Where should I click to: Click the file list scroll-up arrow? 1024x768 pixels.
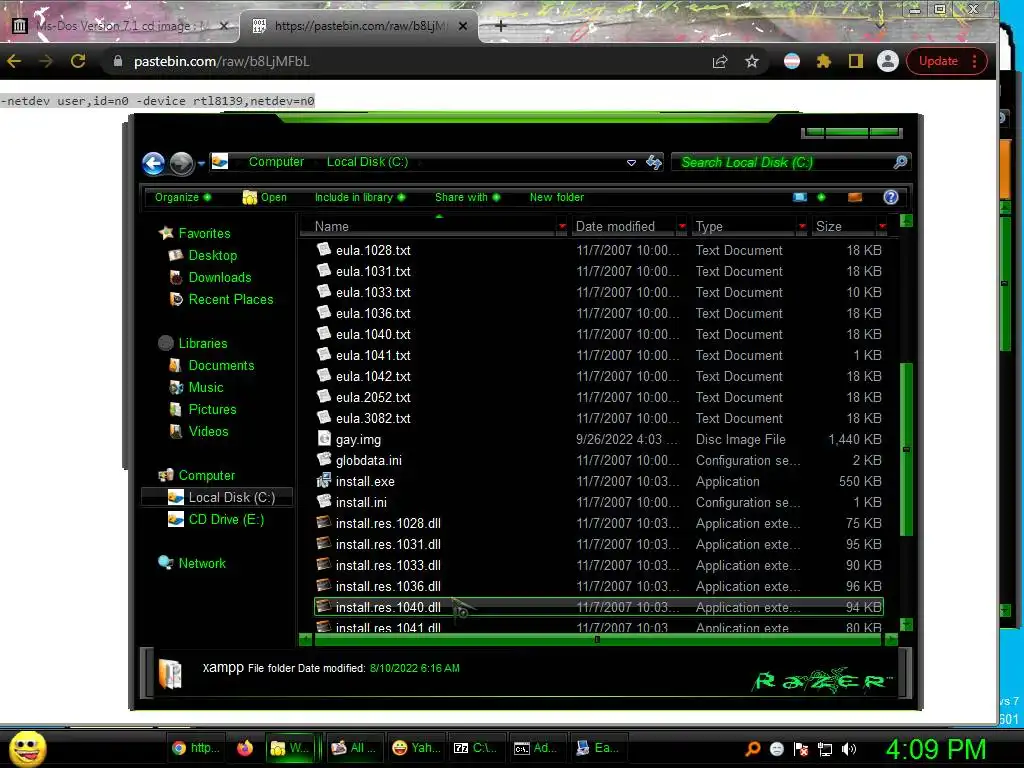906,221
